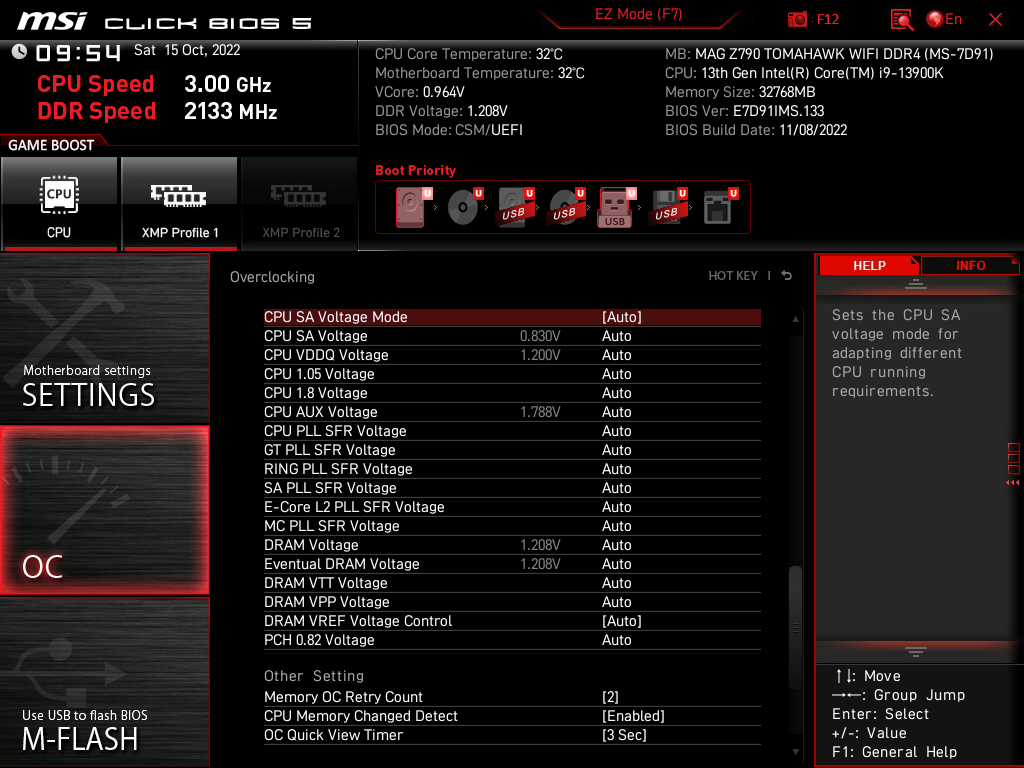Select the optical disc boot priority icon

point(464,207)
